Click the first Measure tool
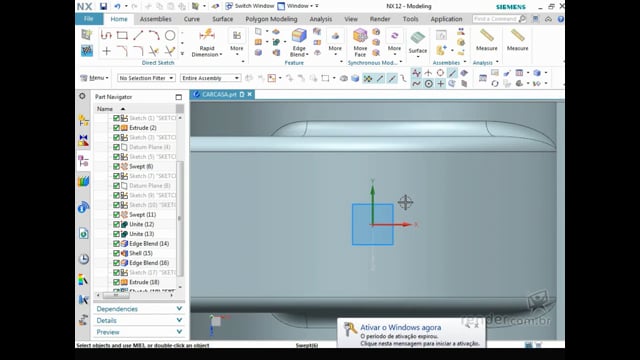Viewport: 640px width, 360px height. click(x=487, y=40)
